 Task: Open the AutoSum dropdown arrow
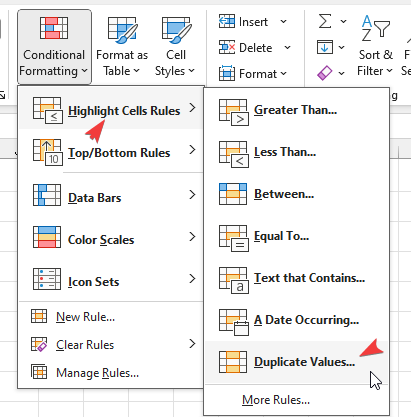[x=343, y=22]
